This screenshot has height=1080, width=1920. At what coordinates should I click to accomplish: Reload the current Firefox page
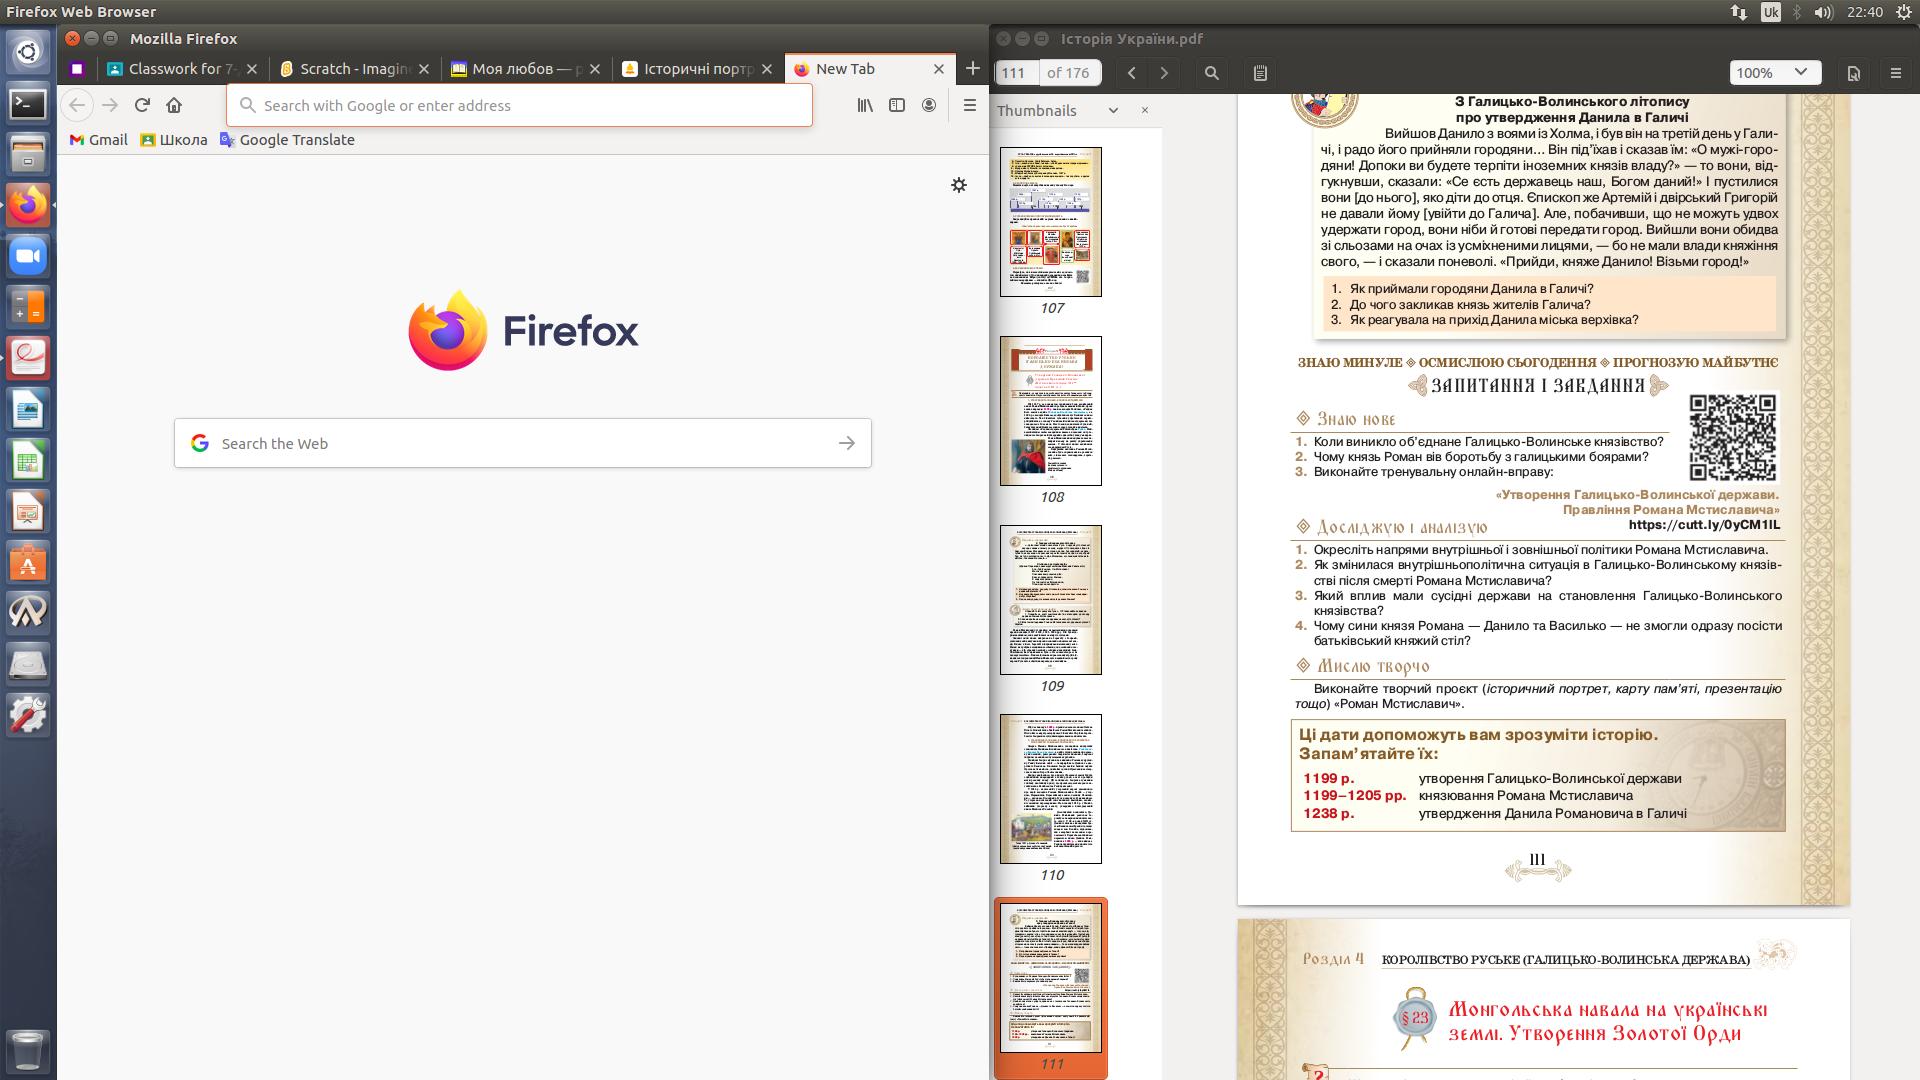(x=142, y=105)
